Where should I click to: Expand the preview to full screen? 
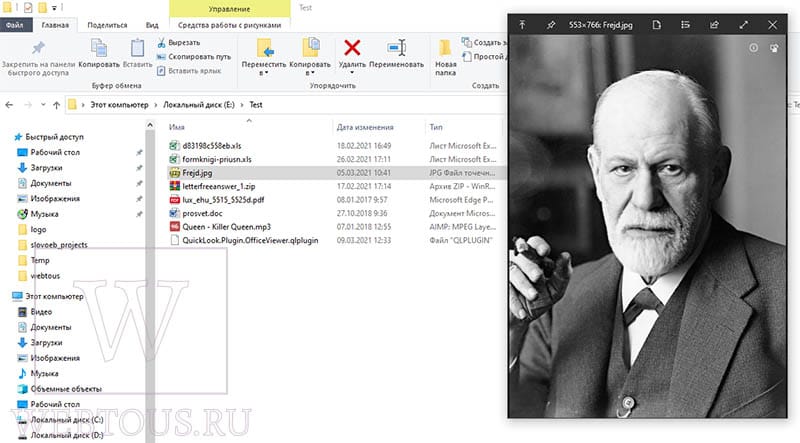pyautogui.click(x=743, y=24)
